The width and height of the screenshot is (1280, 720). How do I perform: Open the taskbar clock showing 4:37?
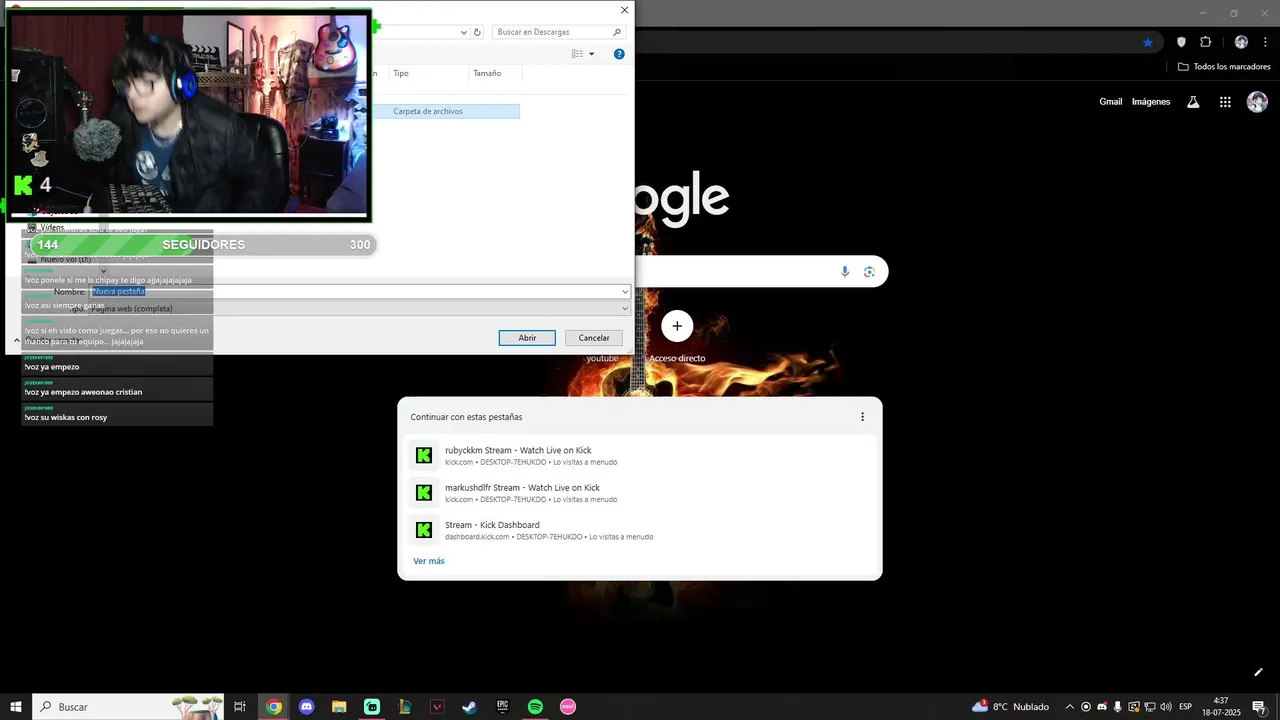coord(1221,707)
